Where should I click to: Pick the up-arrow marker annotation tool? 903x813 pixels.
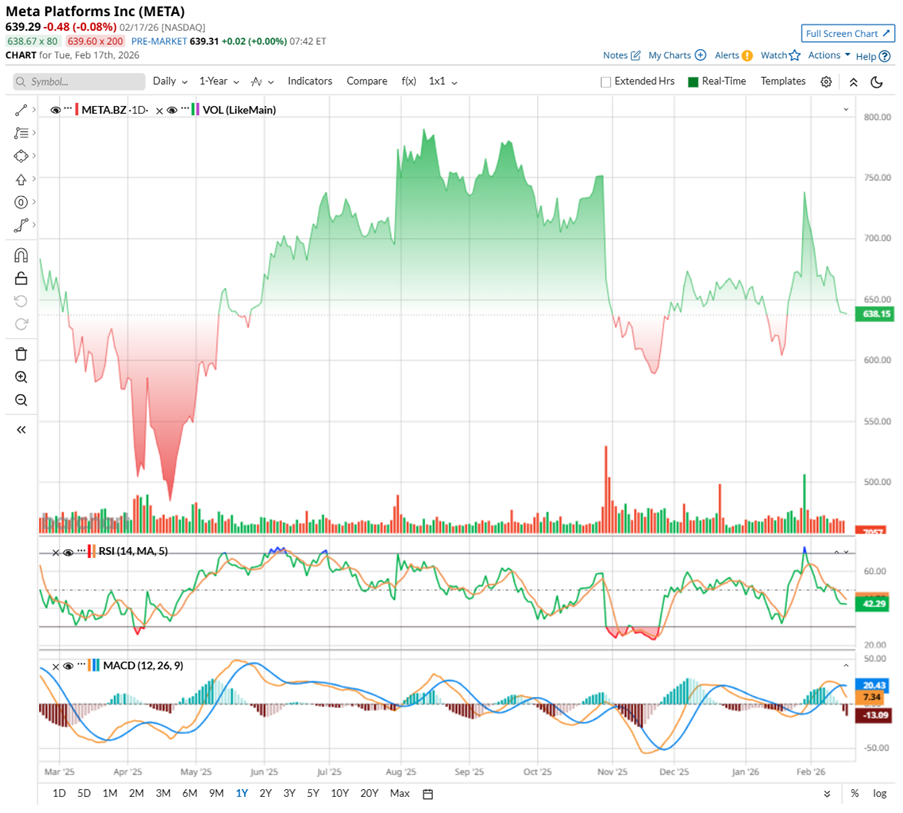coord(21,180)
